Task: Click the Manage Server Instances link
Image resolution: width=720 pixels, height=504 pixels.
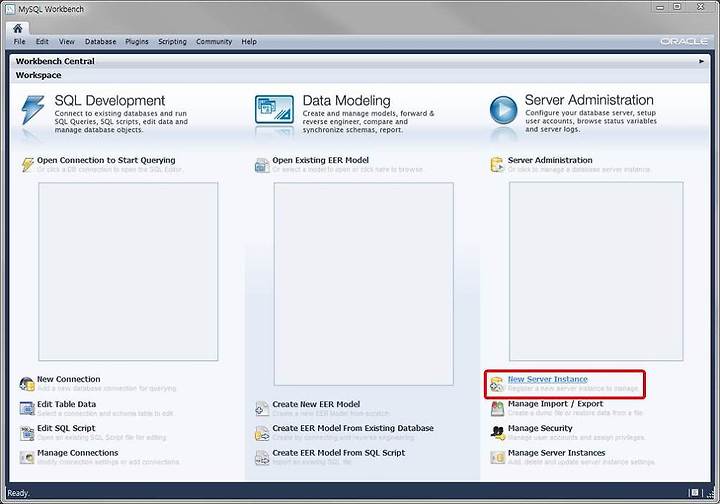Action: point(557,453)
